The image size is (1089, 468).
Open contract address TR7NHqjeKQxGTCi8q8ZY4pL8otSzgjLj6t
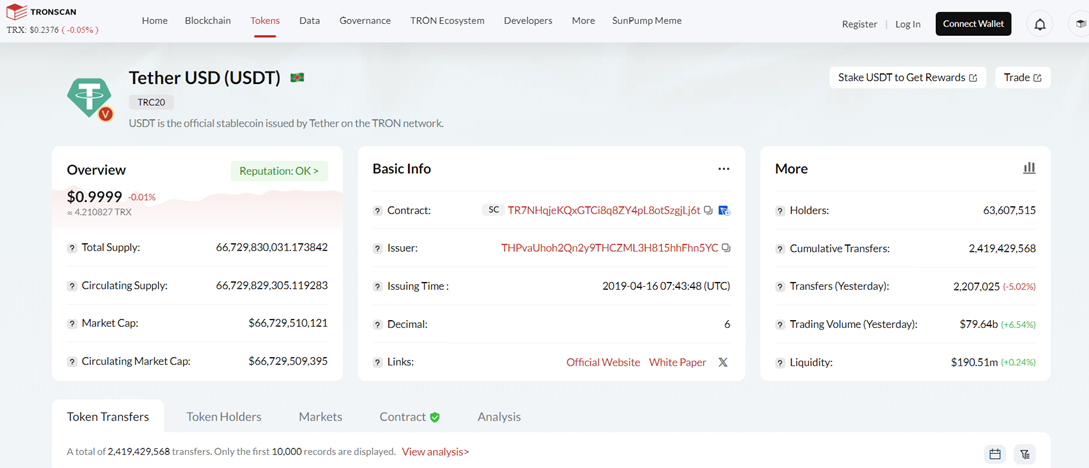pos(604,210)
